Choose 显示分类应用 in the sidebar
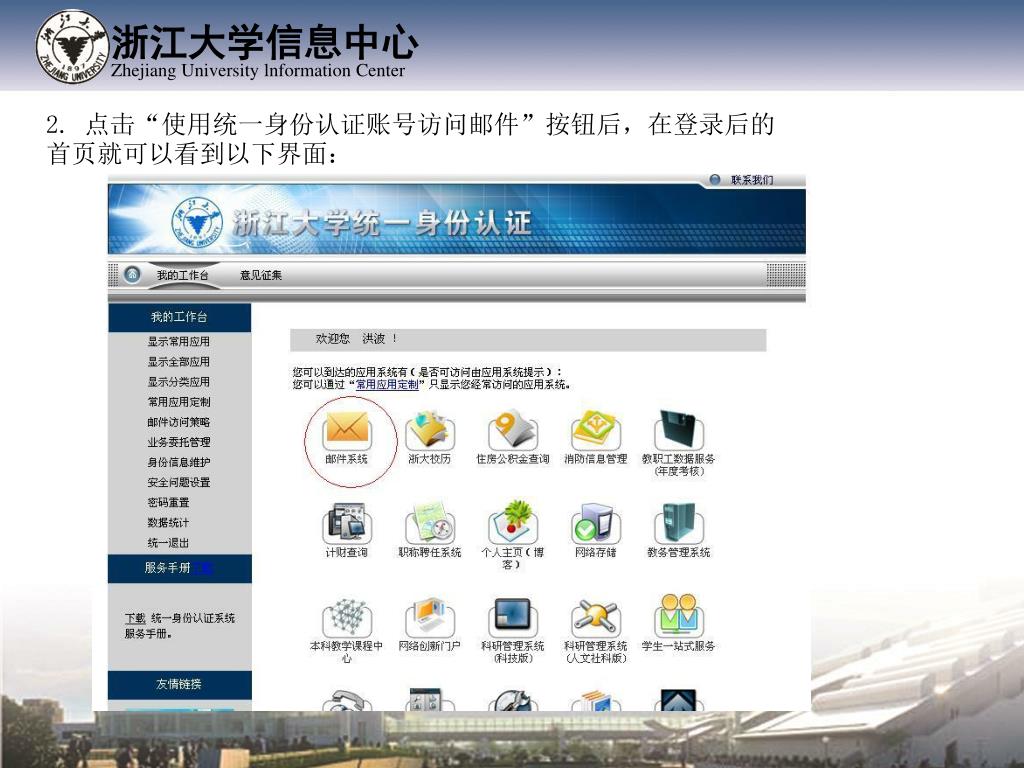 (179, 382)
